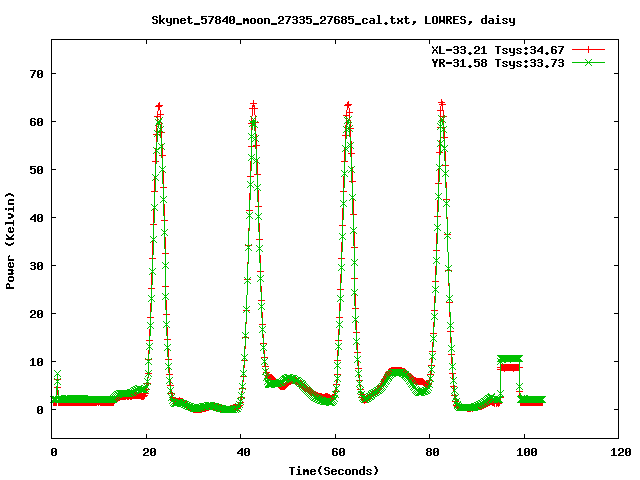Click the second peak's top near 43 seconds
The image size is (640, 480).
253,105
